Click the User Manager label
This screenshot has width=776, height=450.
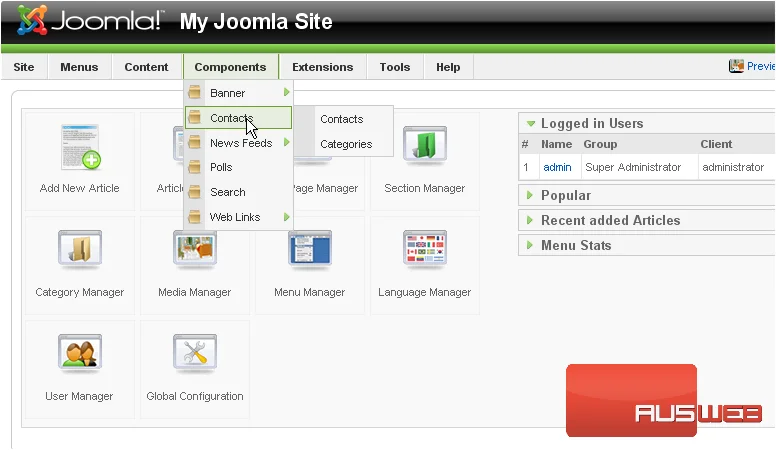tap(79, 396)
